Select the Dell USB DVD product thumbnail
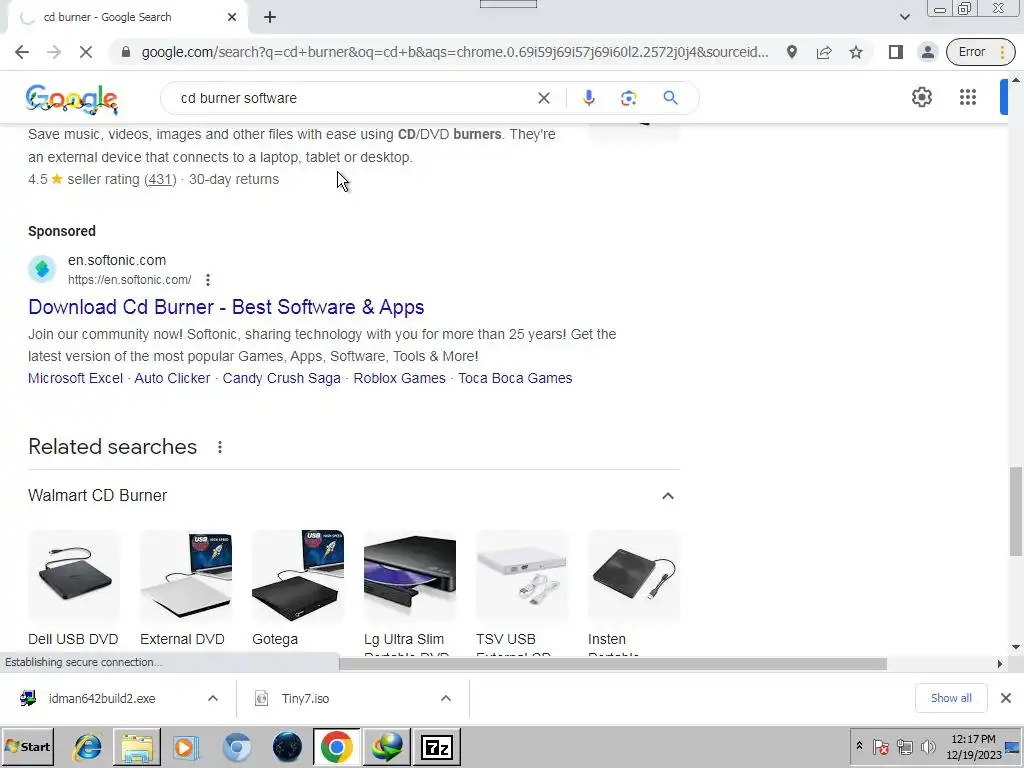 coord(74,576)
